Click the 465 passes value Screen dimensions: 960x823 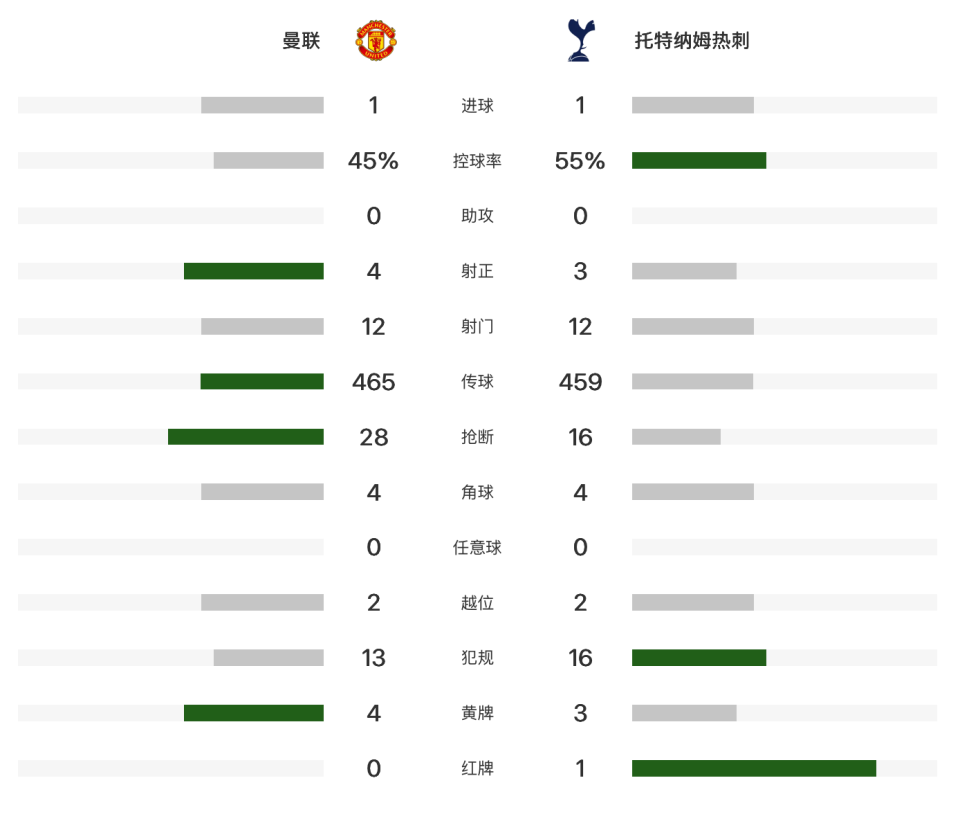pyautogui.click(x=373, y=382)
